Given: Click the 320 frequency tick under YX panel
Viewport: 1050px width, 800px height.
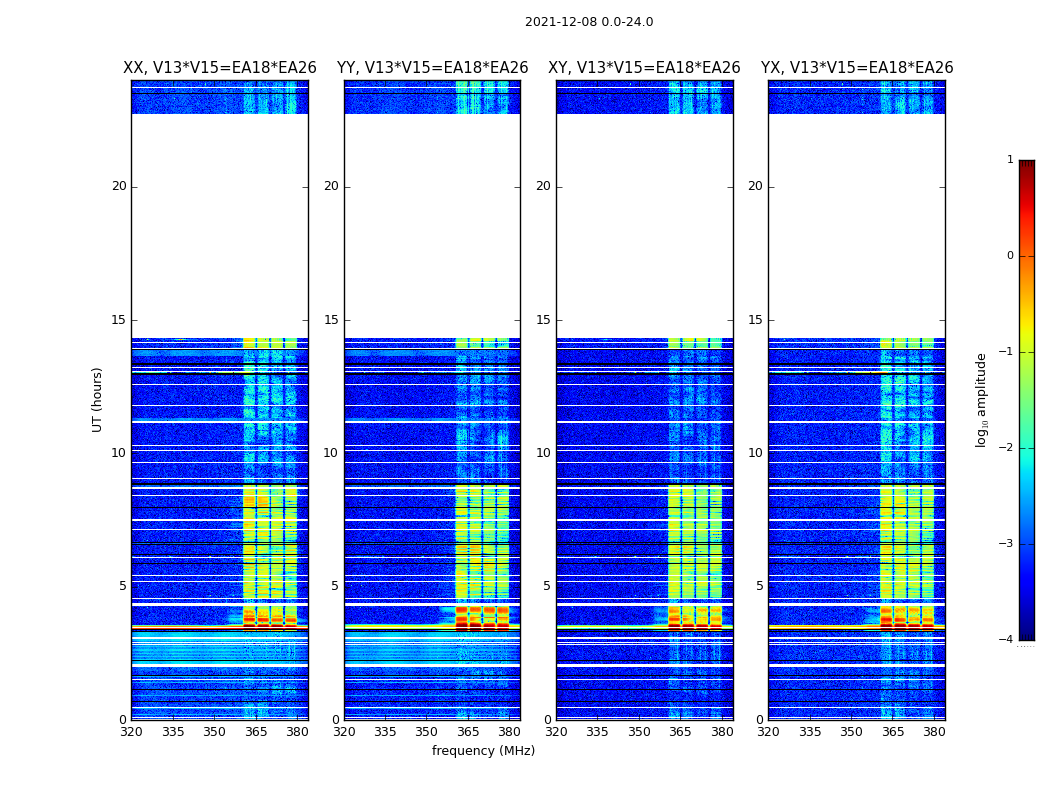Looking at the screenshot, I should [768, 732].
